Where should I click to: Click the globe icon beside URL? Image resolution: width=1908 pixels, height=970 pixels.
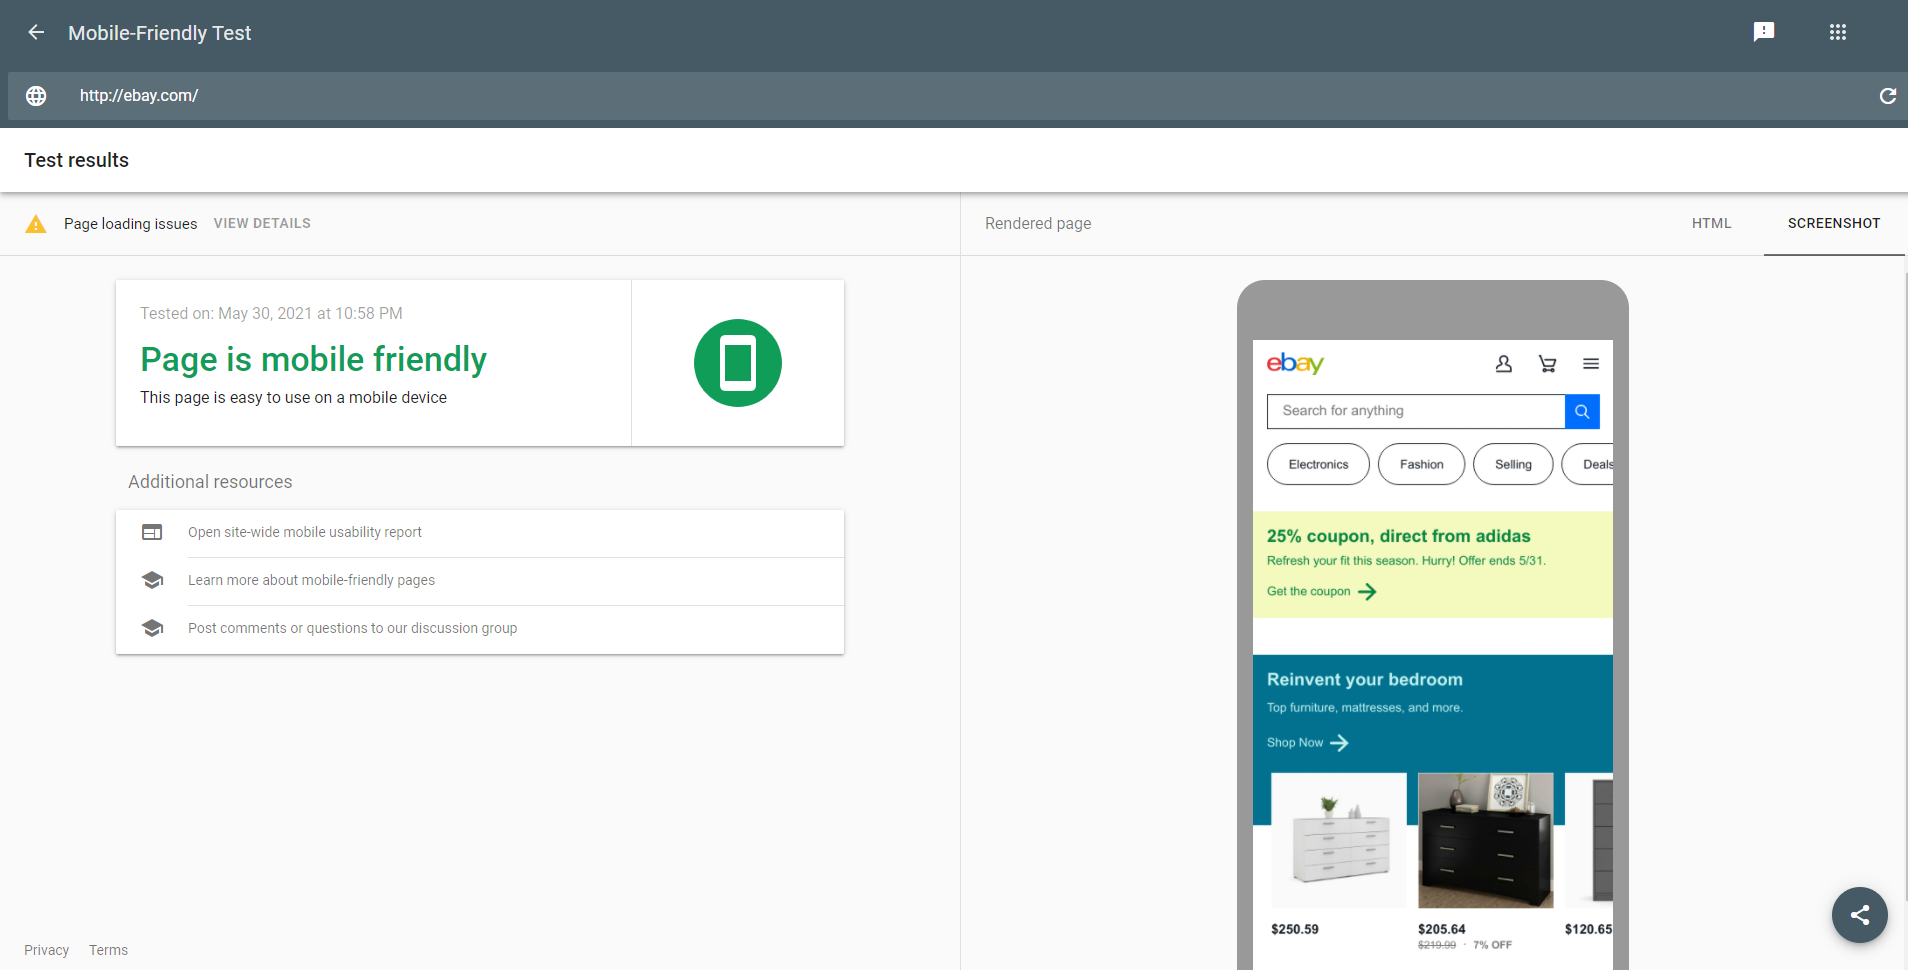tap(36, 96)
